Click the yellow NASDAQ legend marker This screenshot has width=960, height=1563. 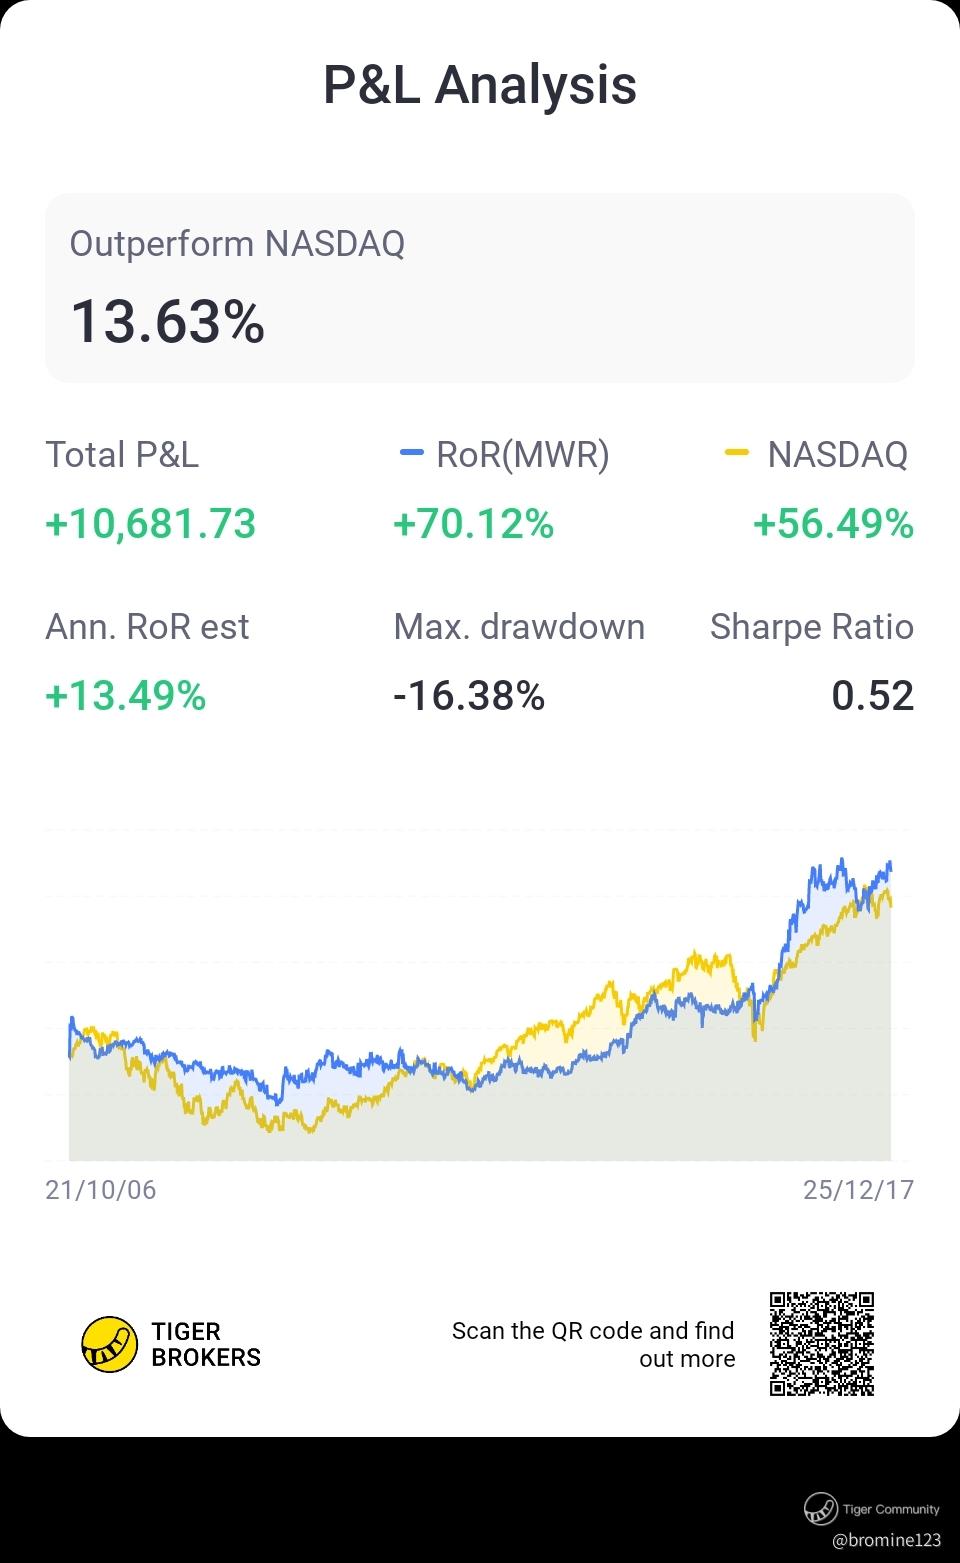pos(736,454)
